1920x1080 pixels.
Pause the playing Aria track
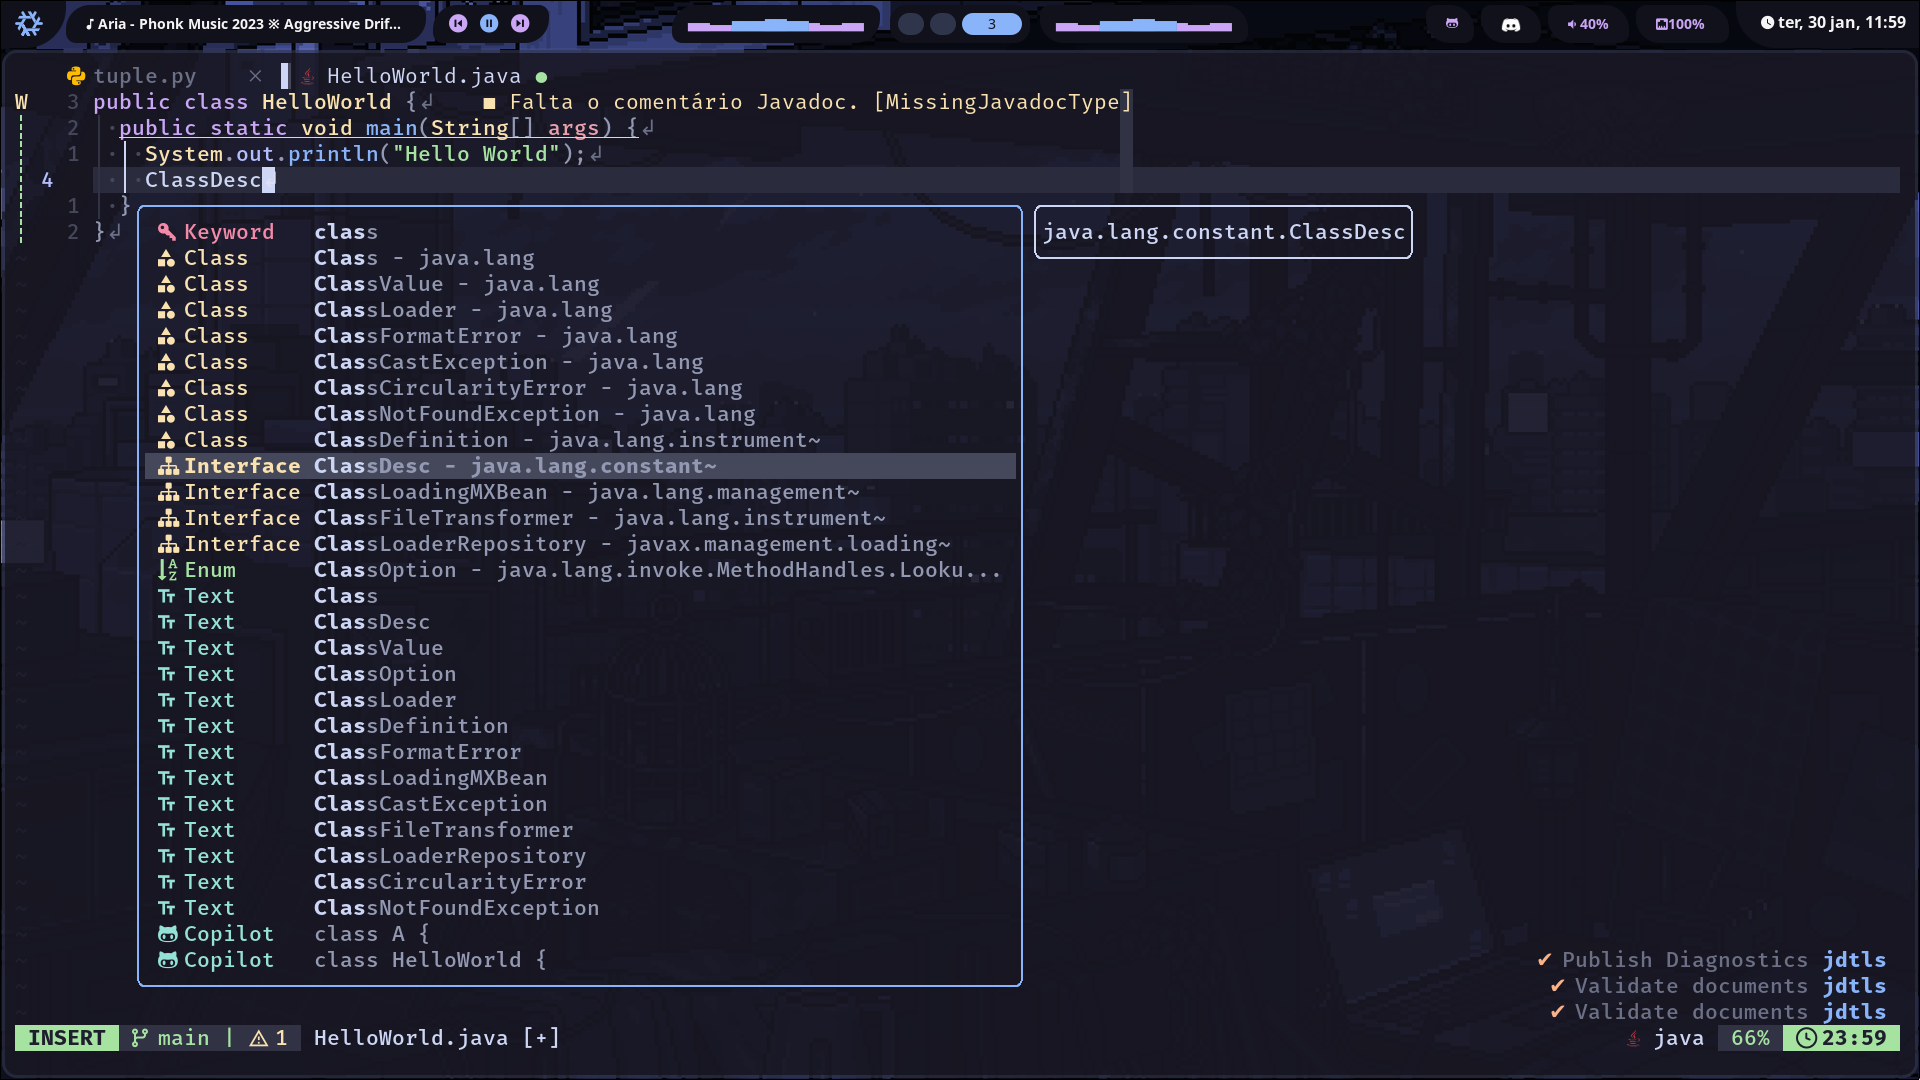pyautogui.click(x=489, y=23)
